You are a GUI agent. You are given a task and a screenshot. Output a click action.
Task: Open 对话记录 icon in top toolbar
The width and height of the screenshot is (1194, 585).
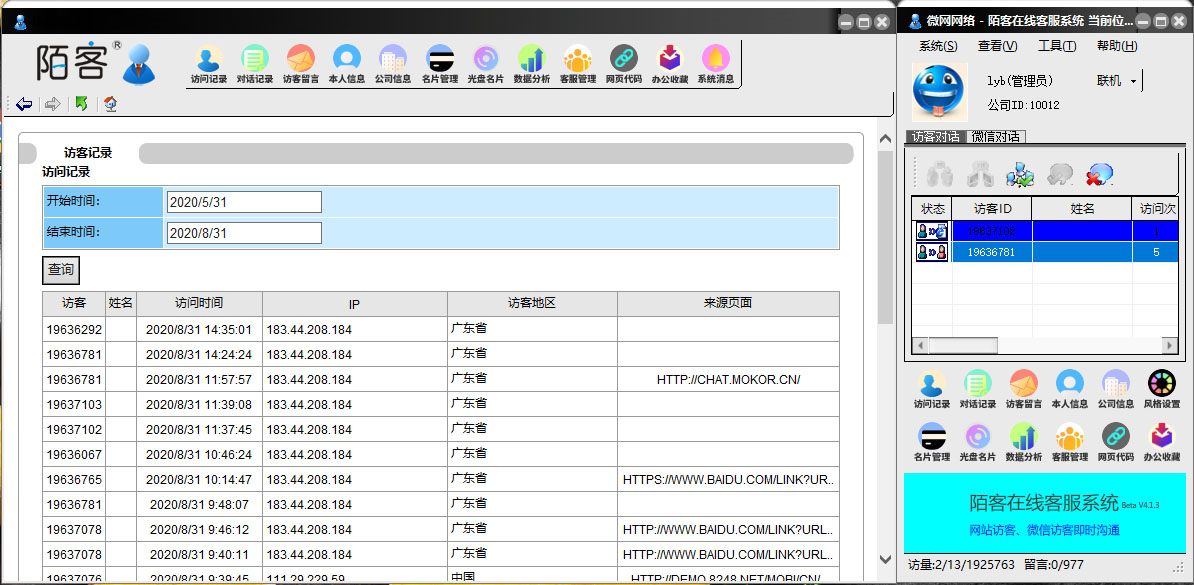coord(255,64)
